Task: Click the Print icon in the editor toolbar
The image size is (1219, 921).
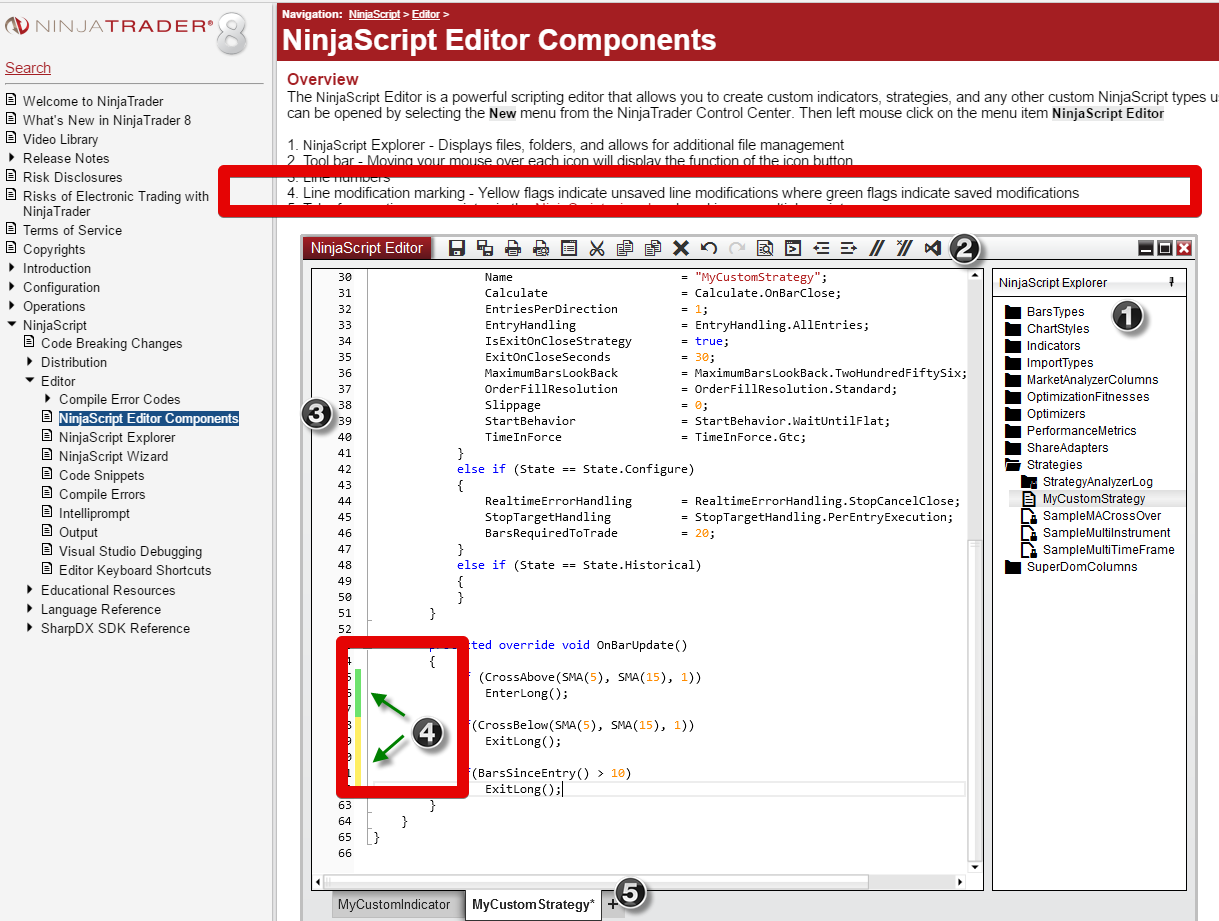Action: (x=513, y=248)
